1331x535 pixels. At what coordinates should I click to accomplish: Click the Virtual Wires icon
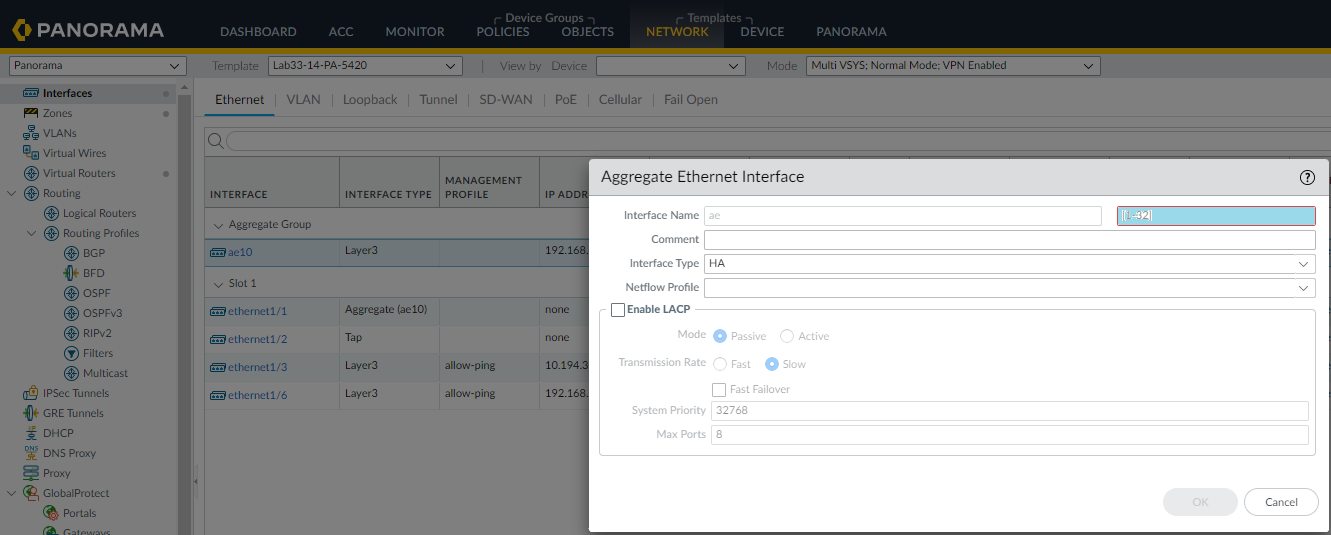pos(31,153)
